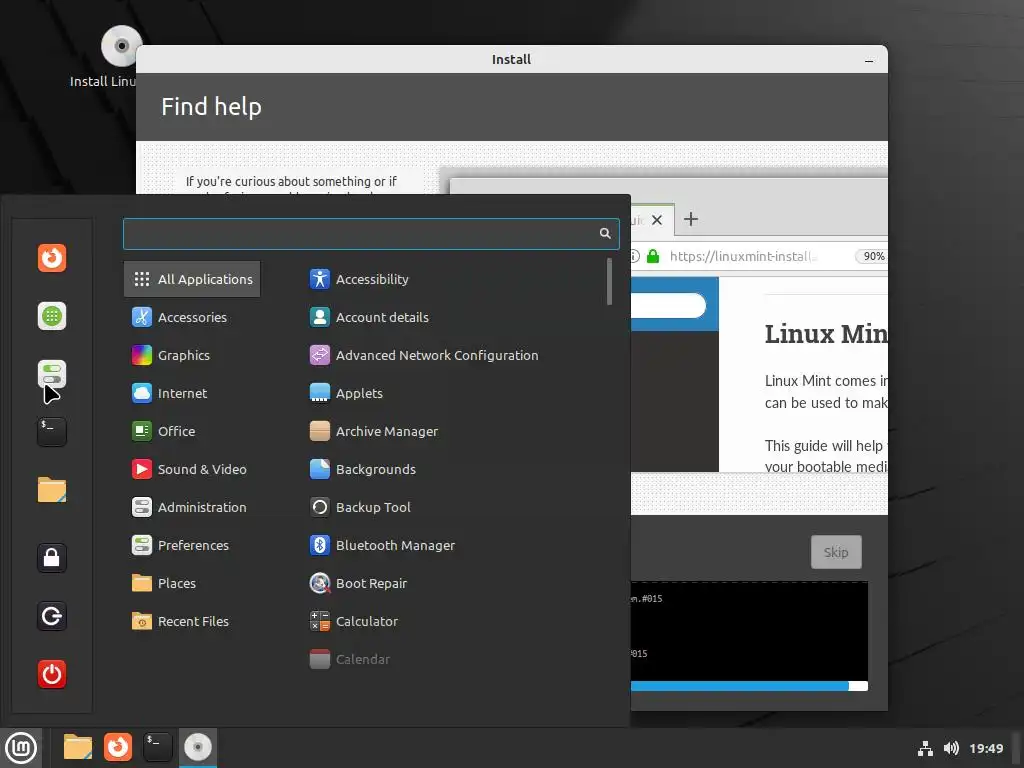Launch Firefox from the menu favorites sidebar
Viewport: 1024px width, 768px height.
[x=52, y=257]
